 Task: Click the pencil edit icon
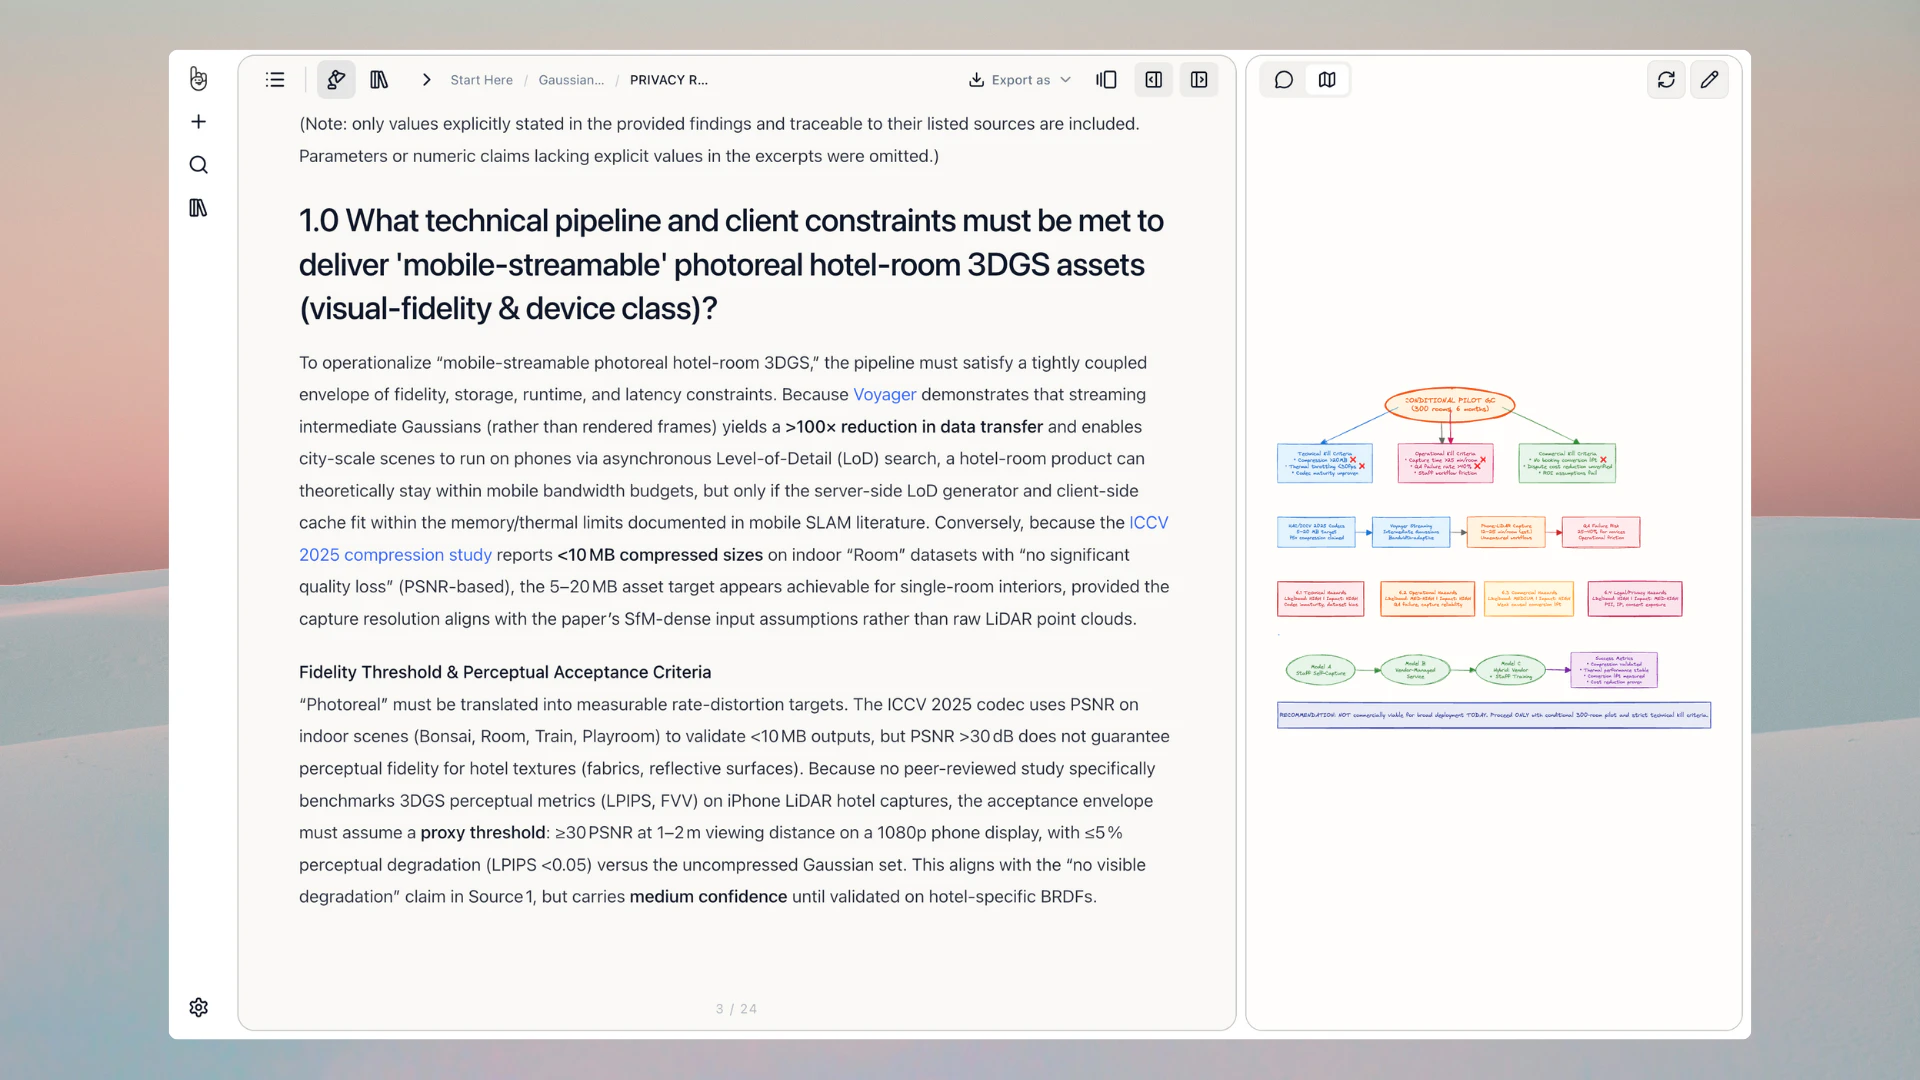coord(1709,80)
